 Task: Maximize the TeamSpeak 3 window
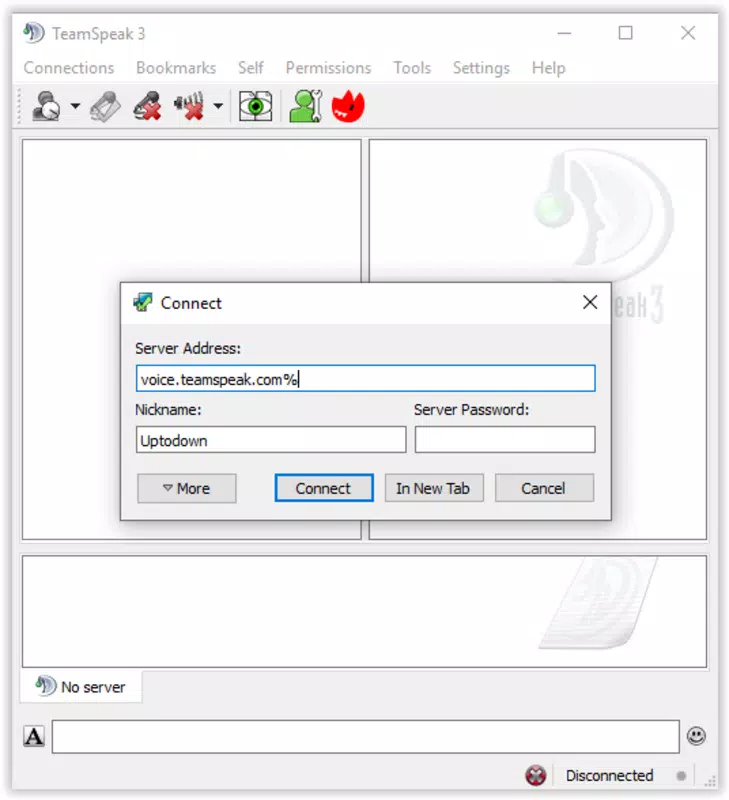(x=625, y=33)
